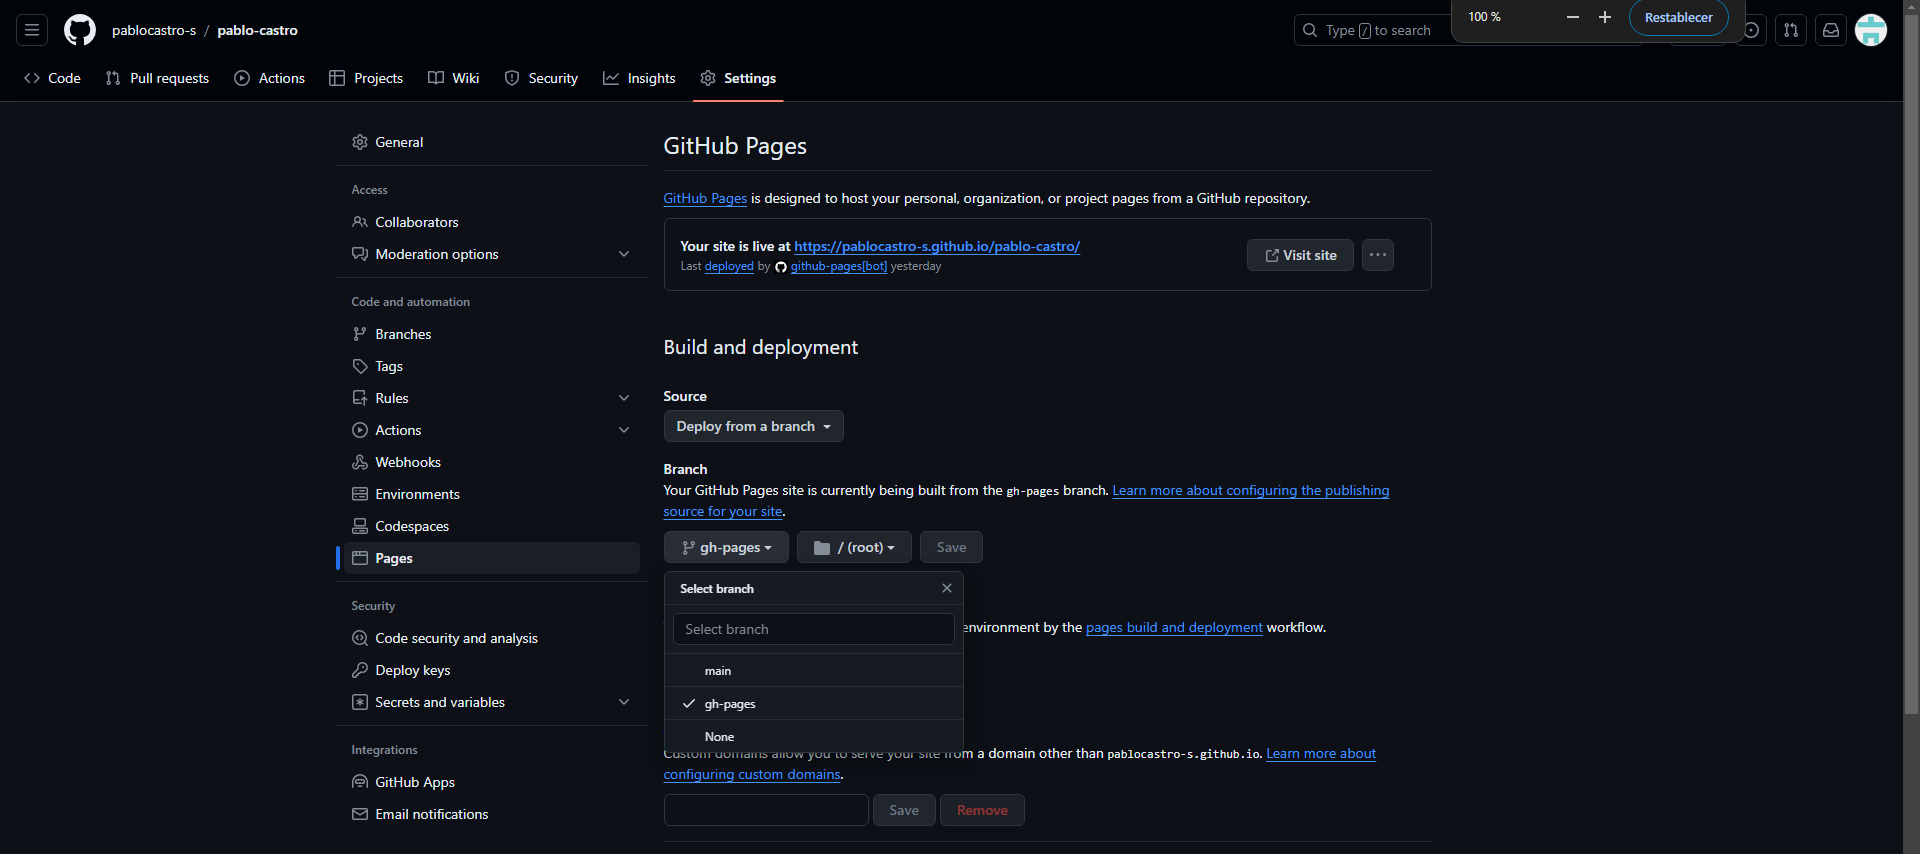Select Pages in the sidebar
Screen dimensions: 1920x854
tap(492, 558)
